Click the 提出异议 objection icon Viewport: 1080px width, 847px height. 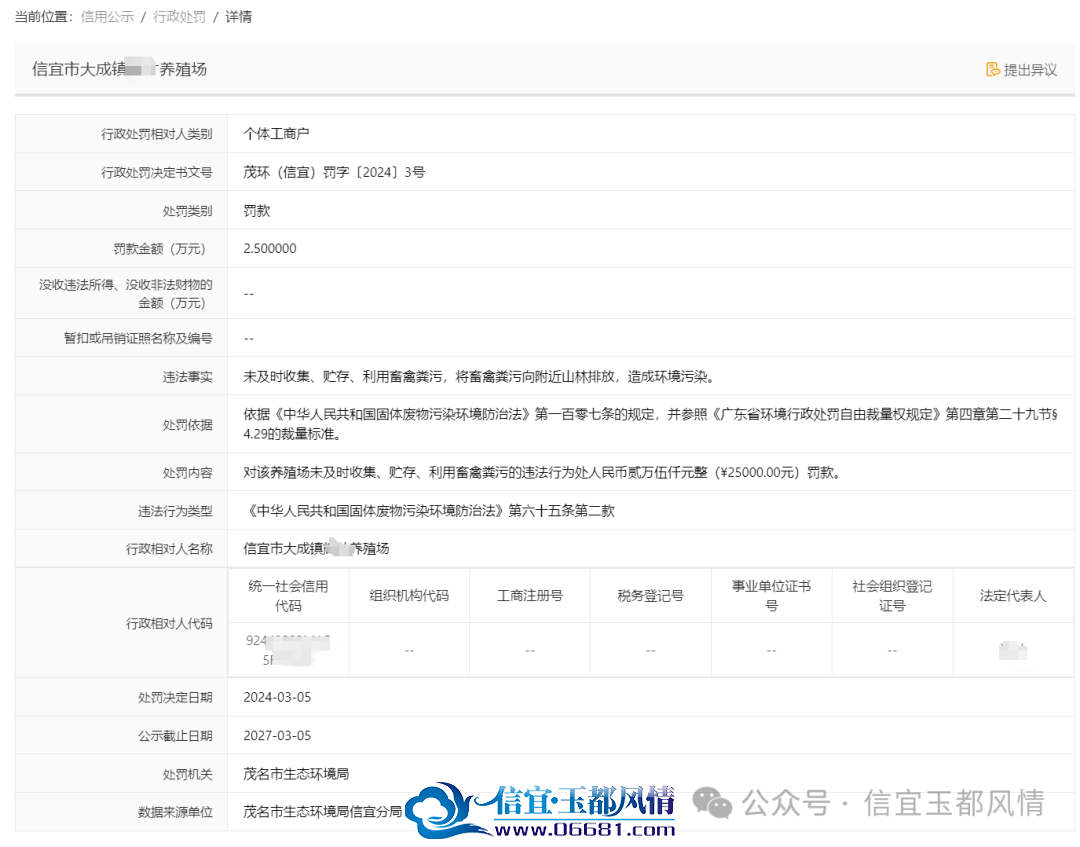tap(993, 70)
